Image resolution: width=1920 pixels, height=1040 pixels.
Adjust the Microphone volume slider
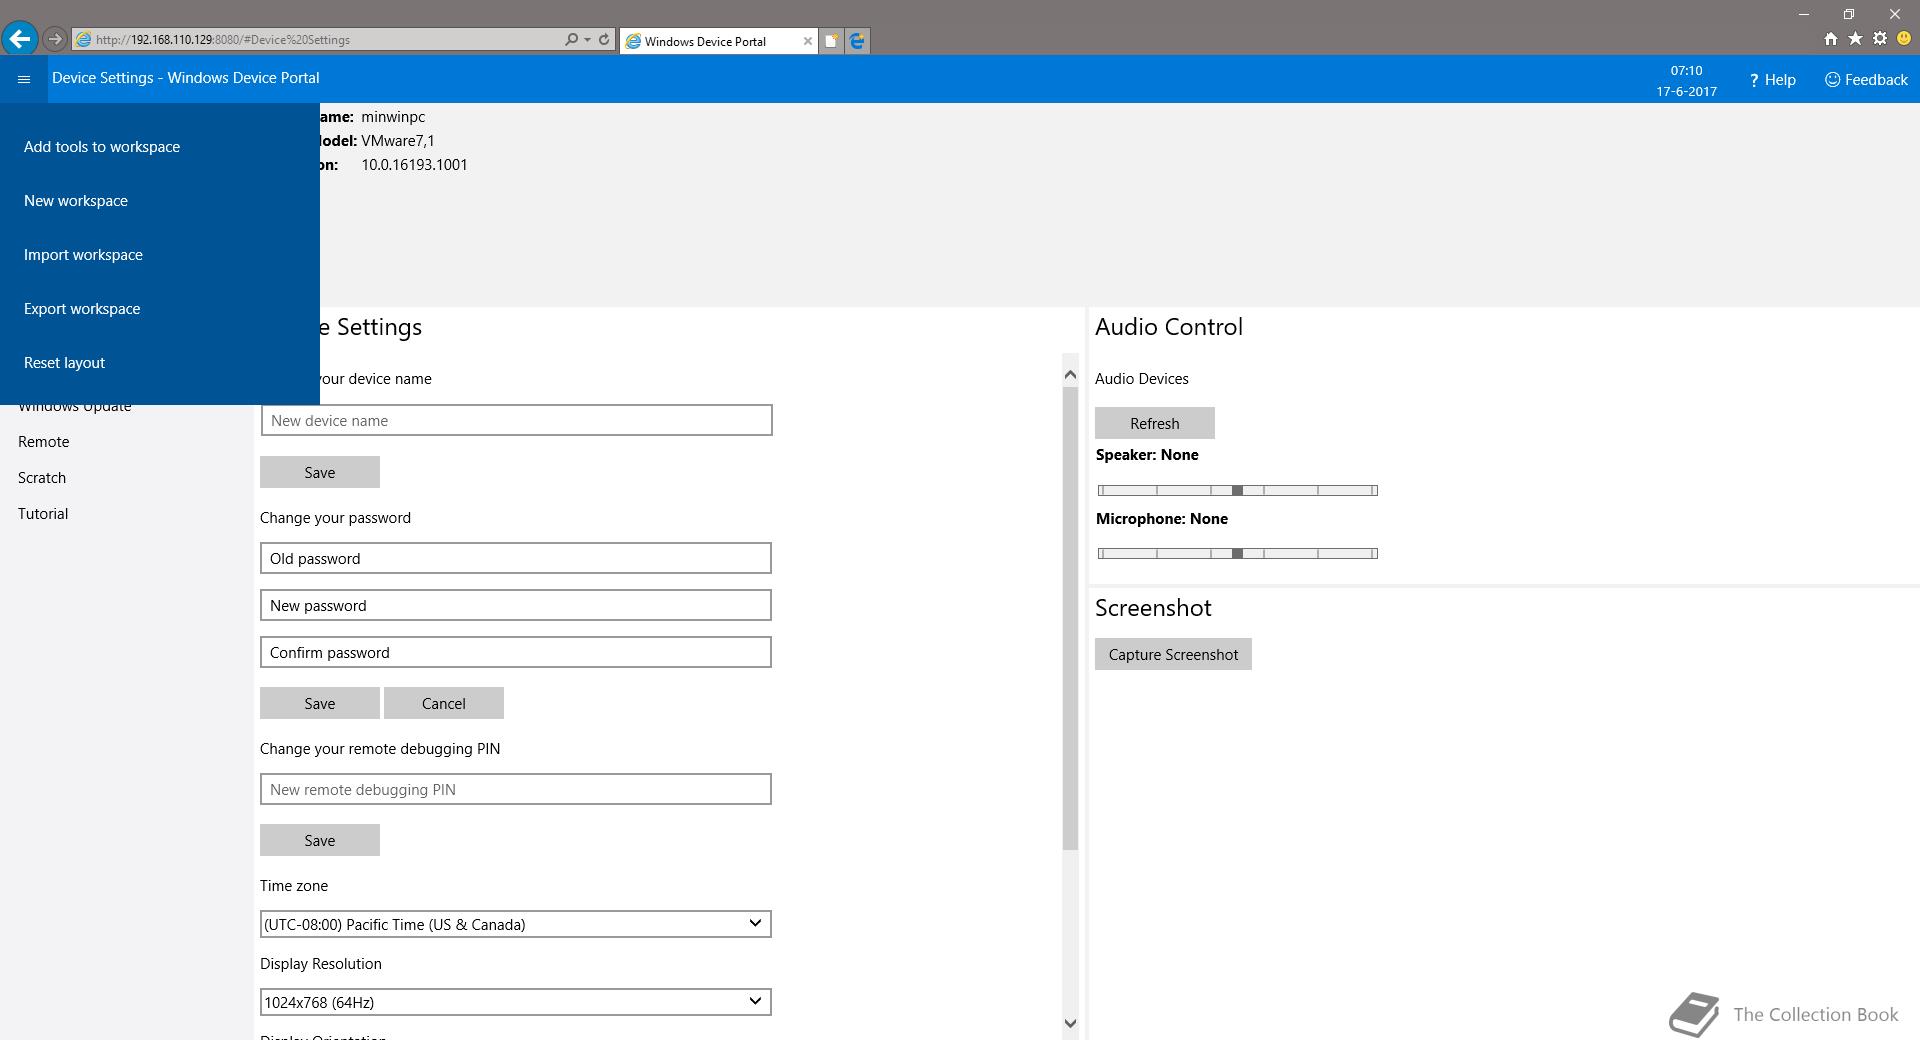pyautogui.click(x=1238, y=553)
